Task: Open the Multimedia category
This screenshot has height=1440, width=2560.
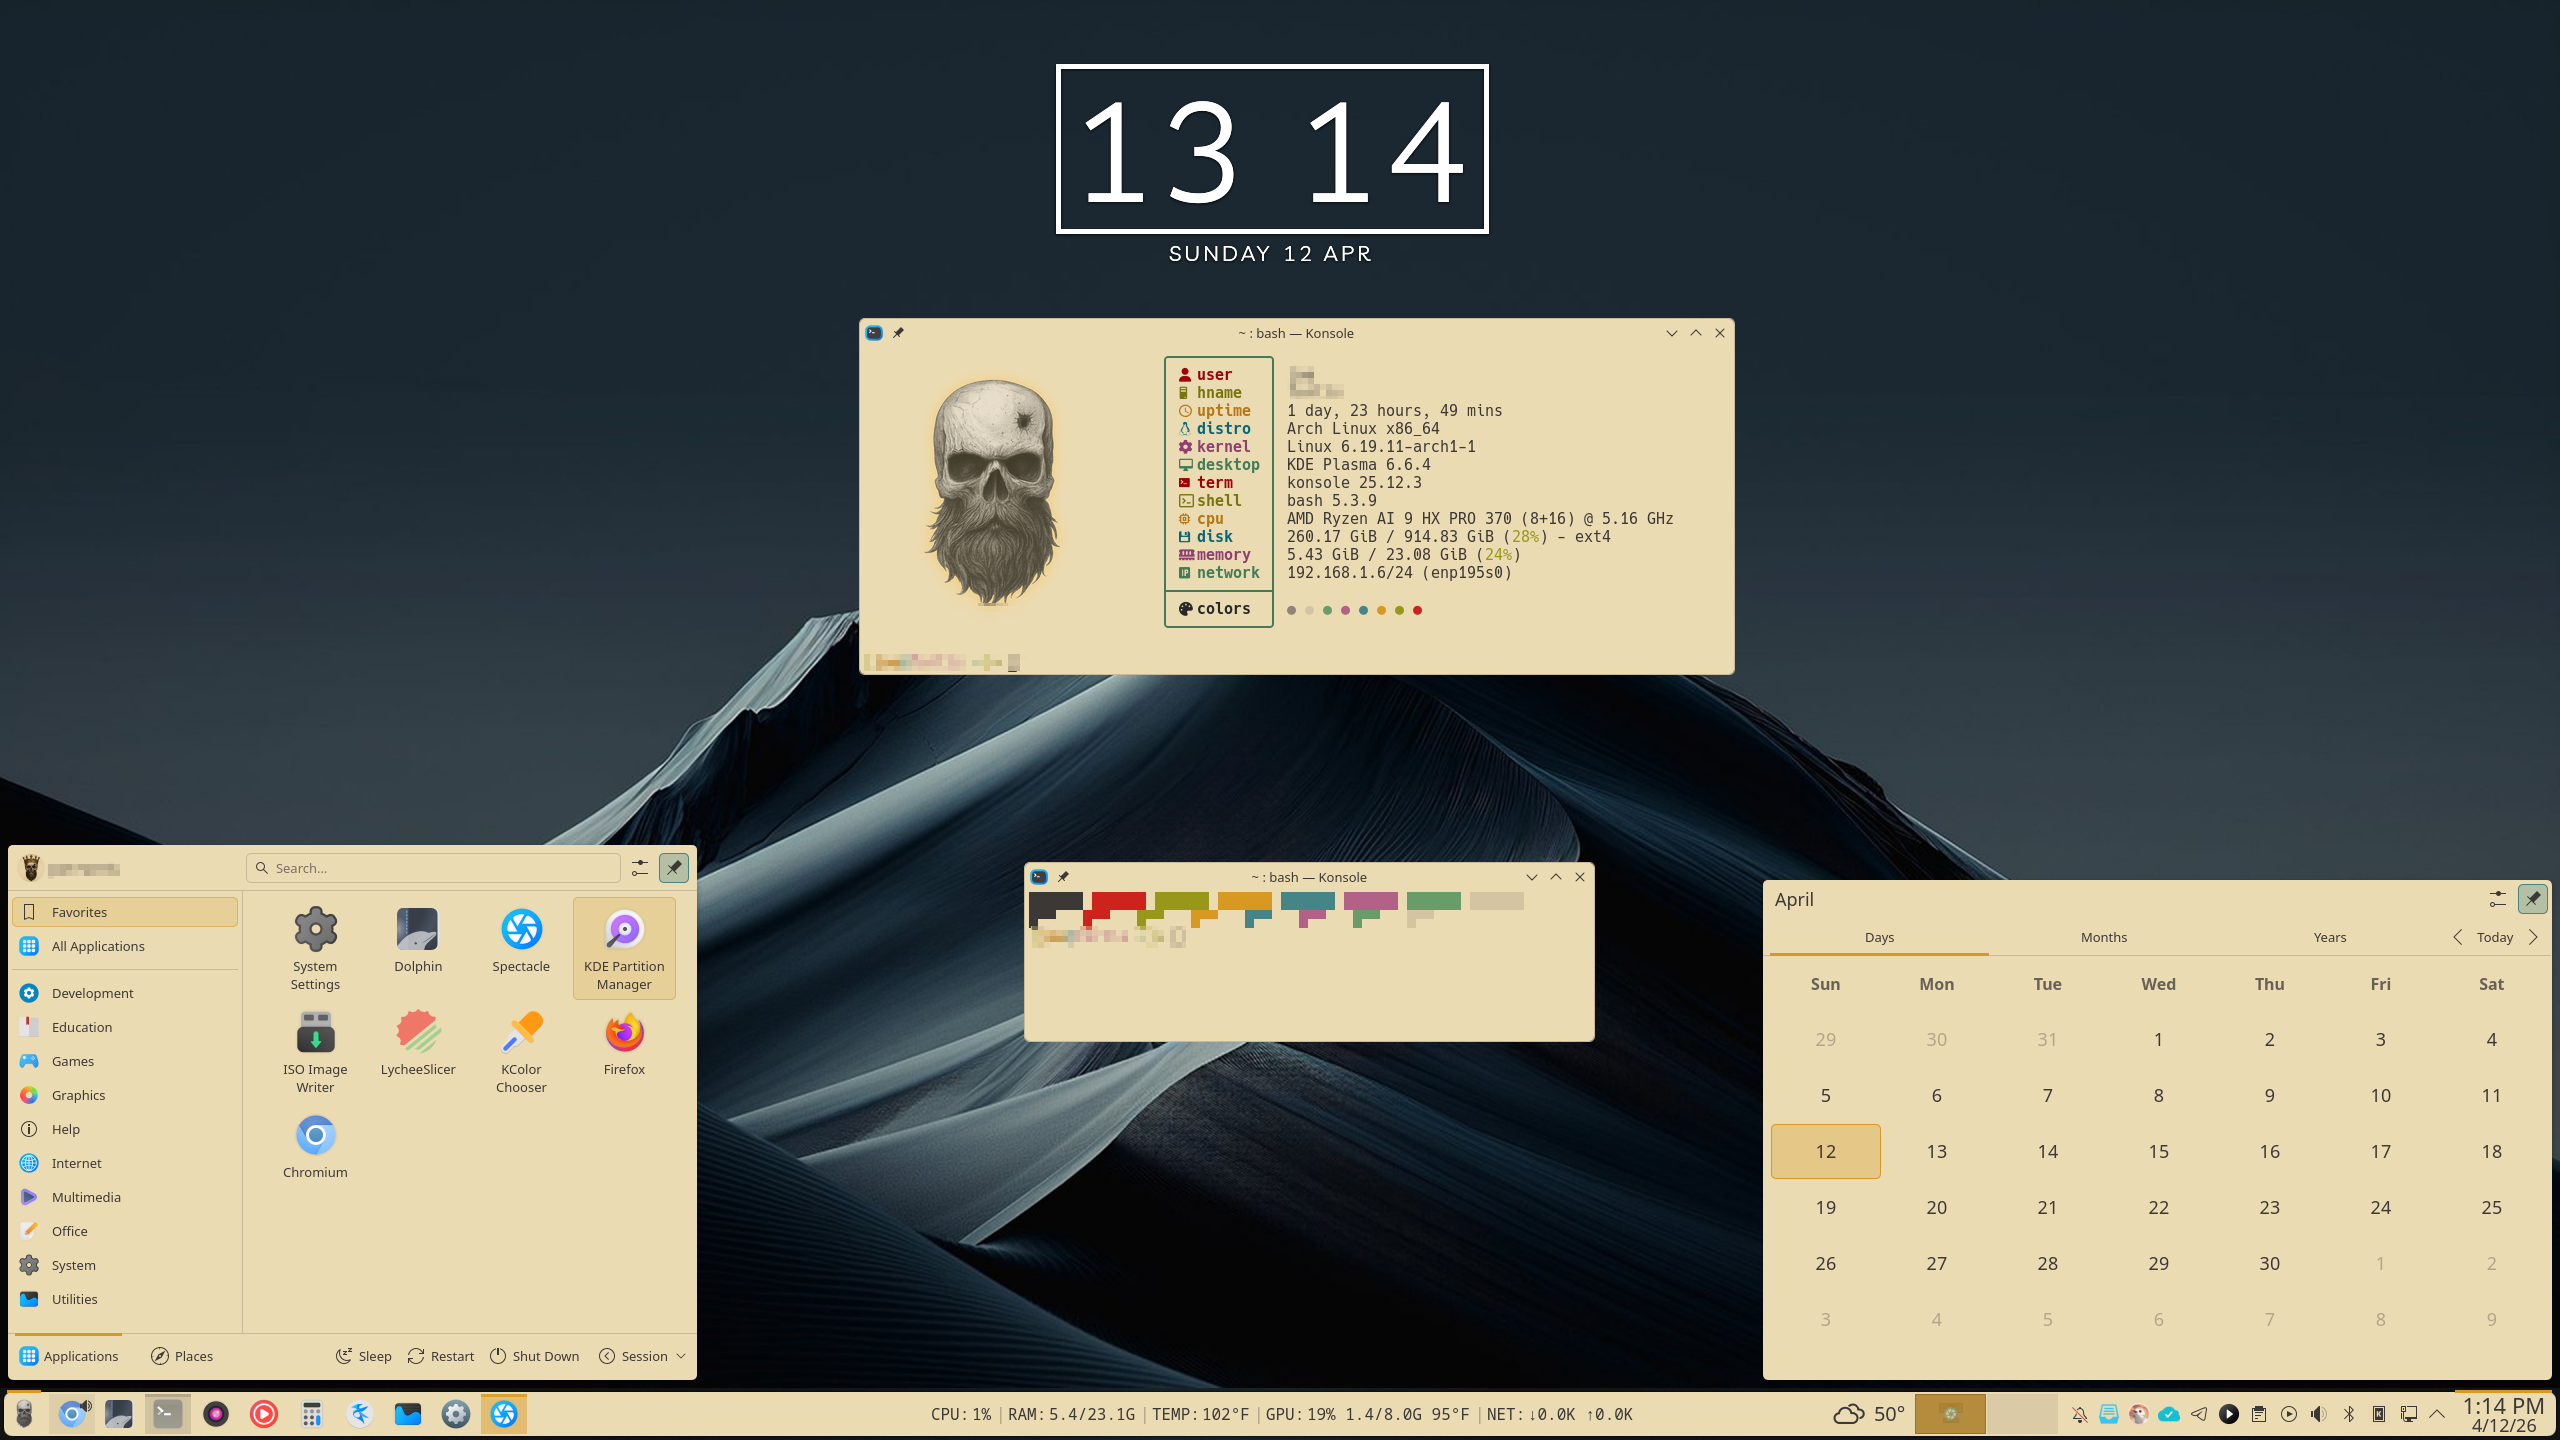Action: pos(125,1197)
